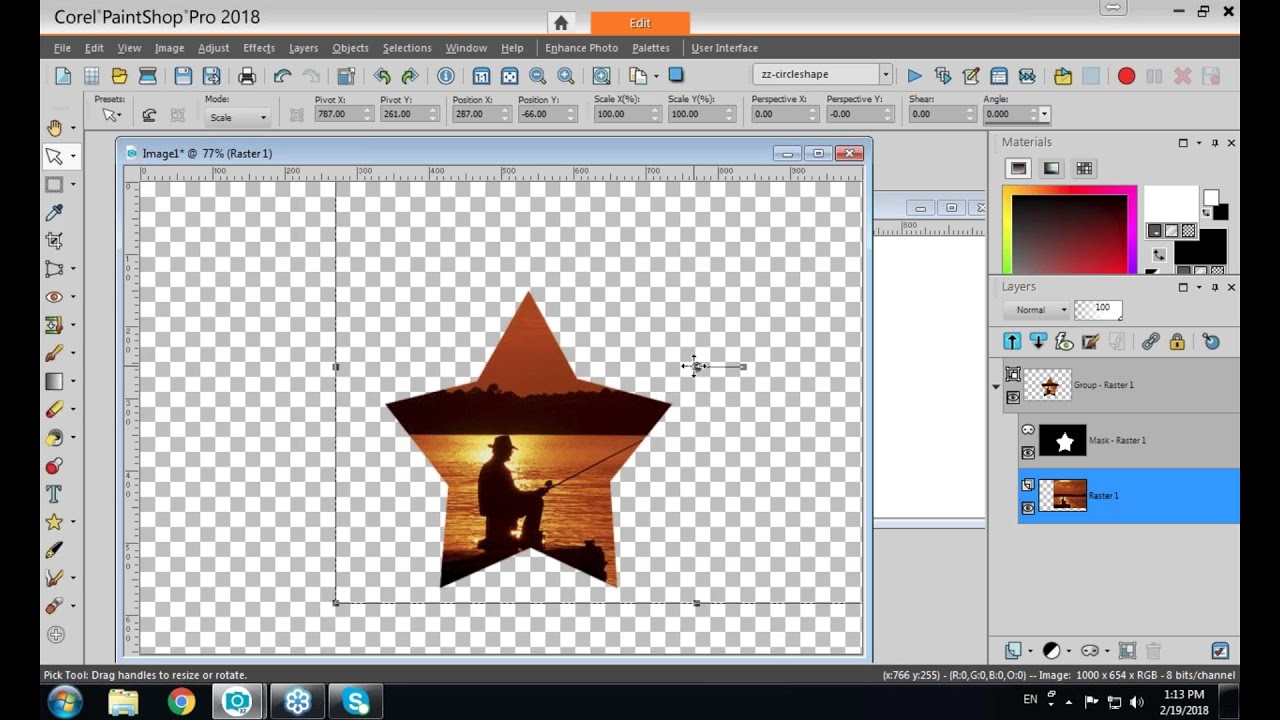Click the Lock transparency padlock button
This screenshot has height=720, width=1280.
[x=1178, y=341]
